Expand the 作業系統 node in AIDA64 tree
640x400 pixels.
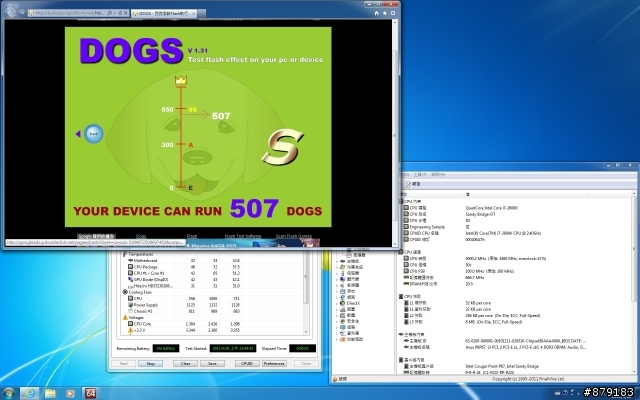coord(337,267)
